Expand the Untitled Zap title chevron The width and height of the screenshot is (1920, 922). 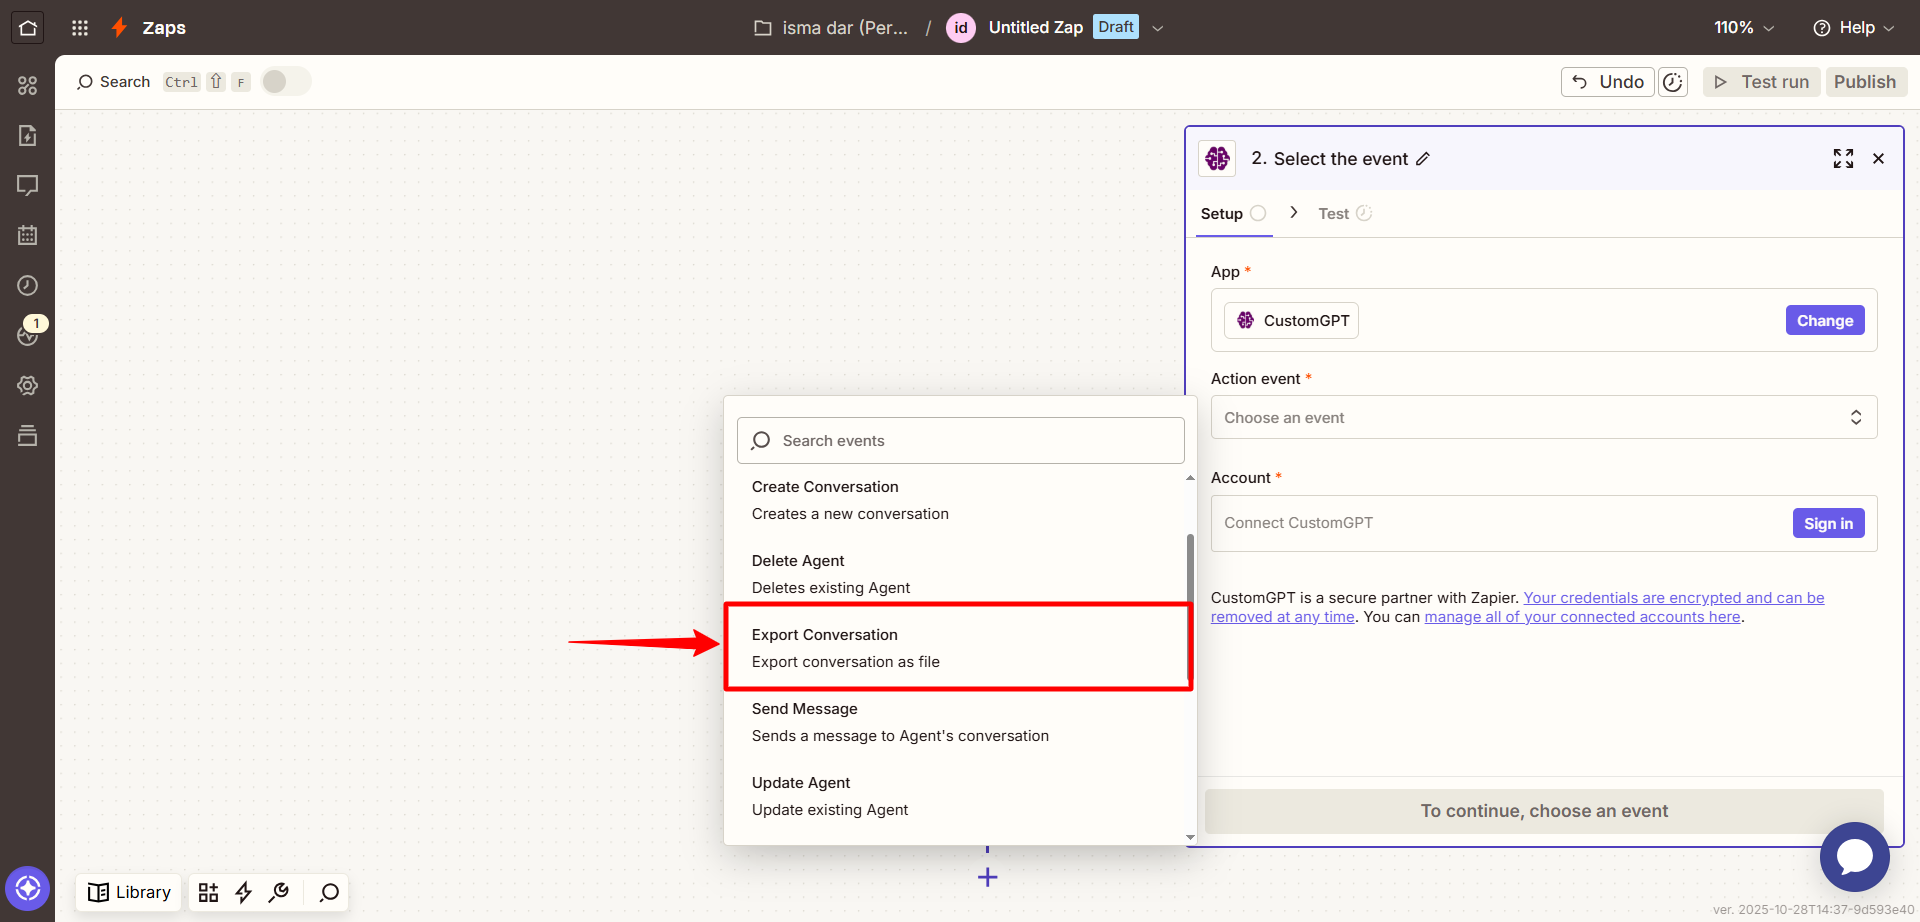coord(1158,28)
